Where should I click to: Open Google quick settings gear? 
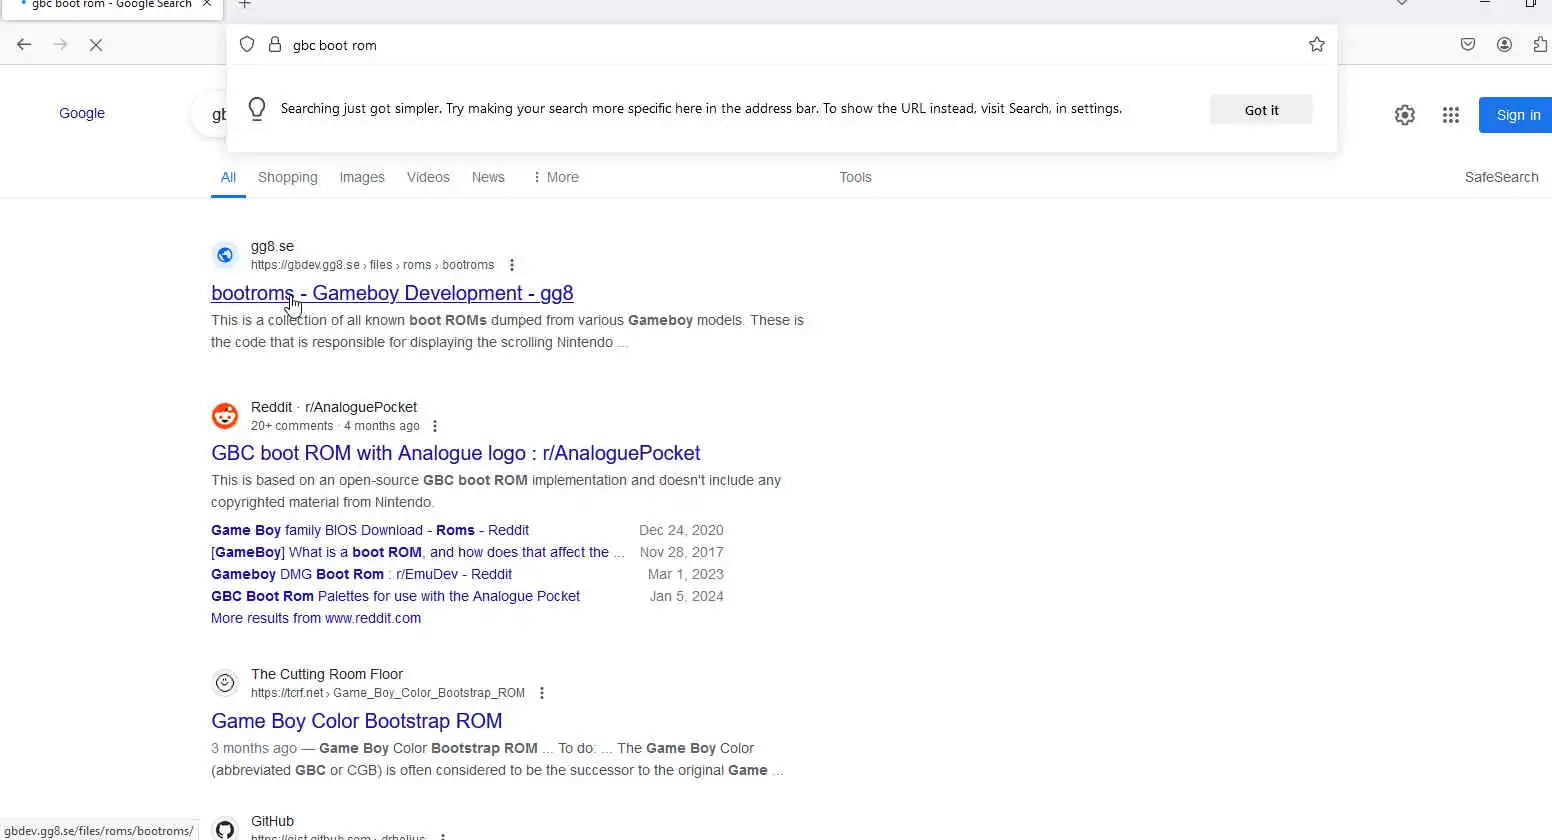1405,115
